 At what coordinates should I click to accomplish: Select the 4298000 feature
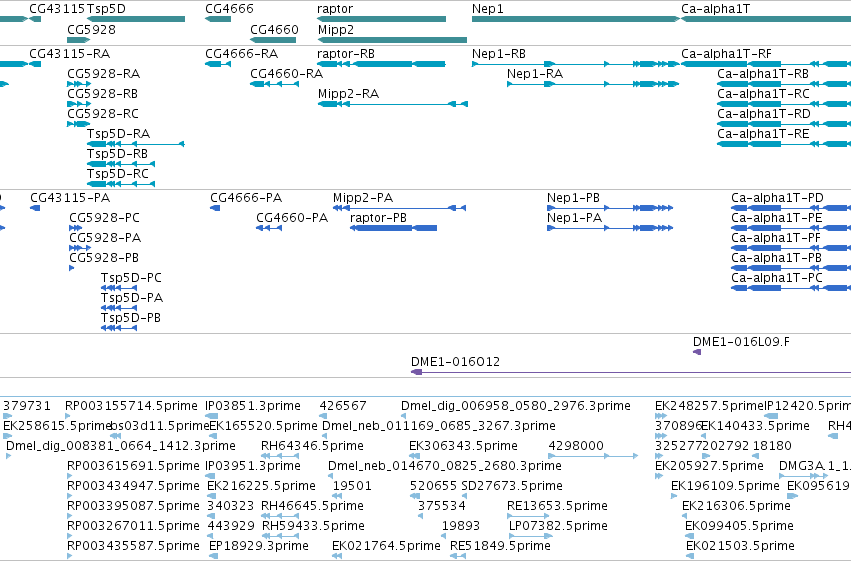(576, 447)
